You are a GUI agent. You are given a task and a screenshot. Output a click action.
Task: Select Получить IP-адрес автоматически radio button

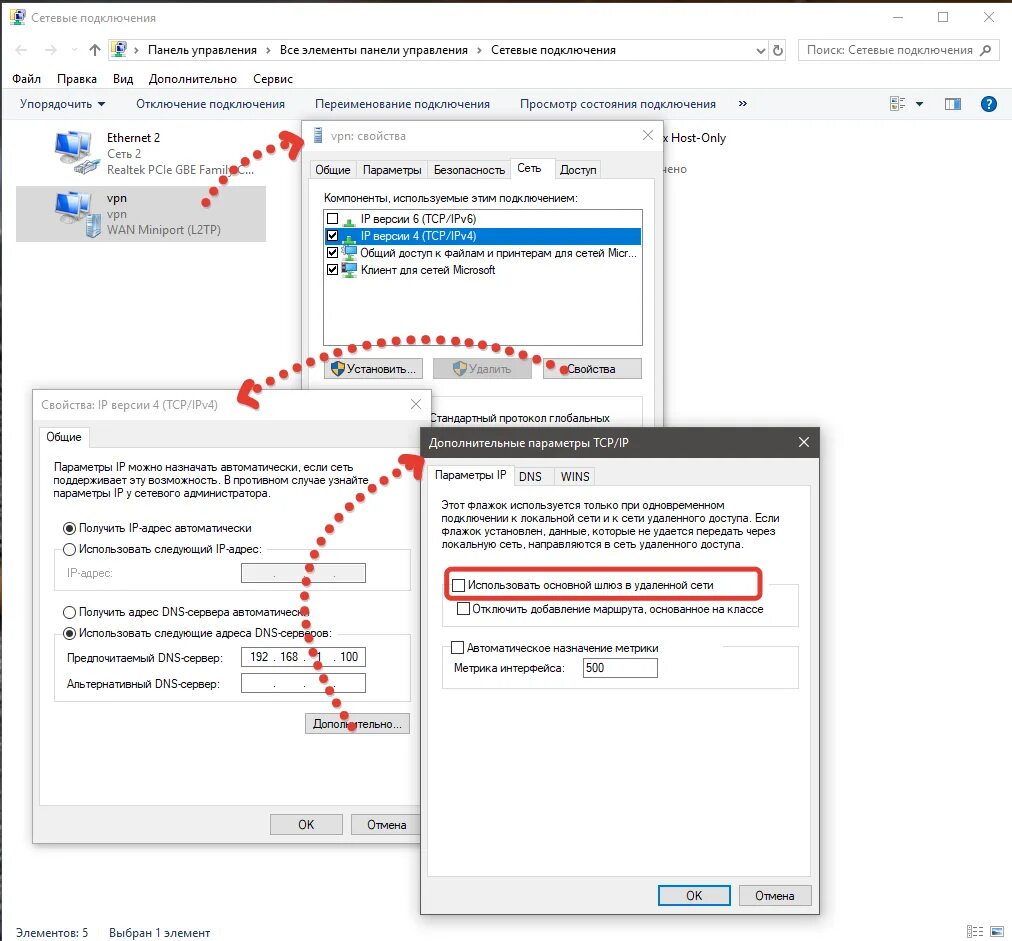[x=69, y=529]
